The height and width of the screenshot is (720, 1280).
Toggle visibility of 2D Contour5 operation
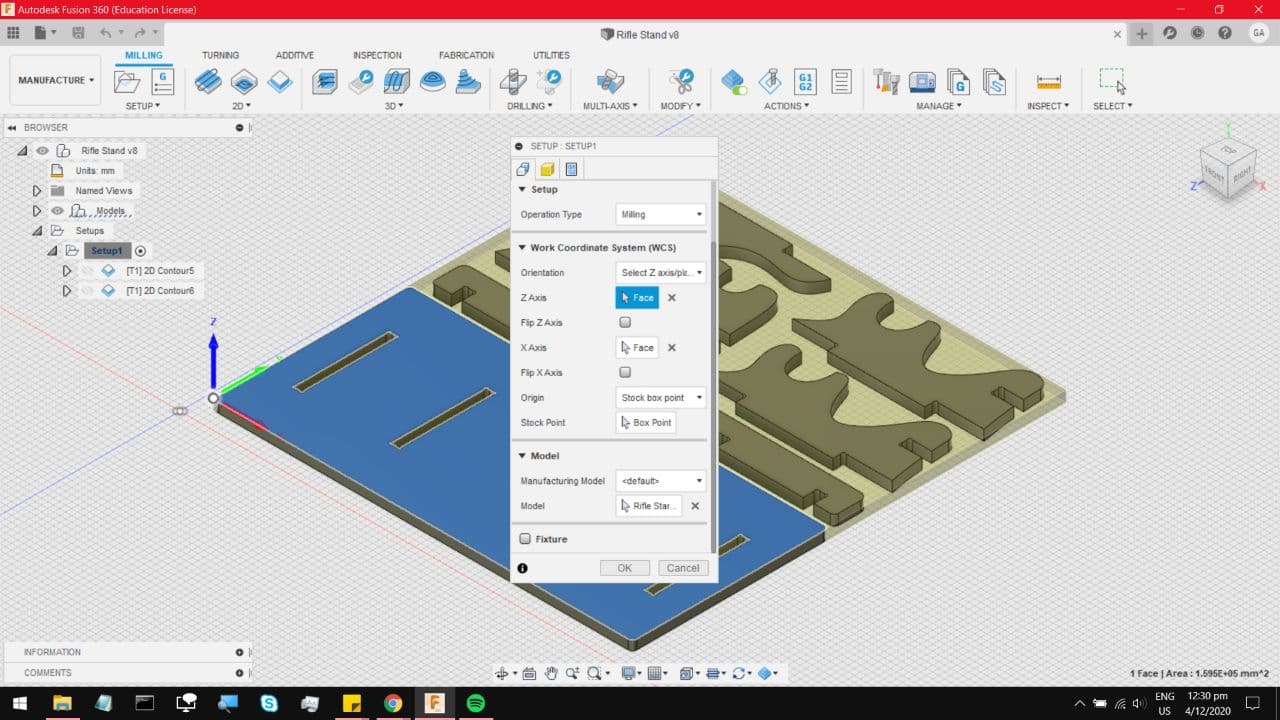[x=87, y=271]
